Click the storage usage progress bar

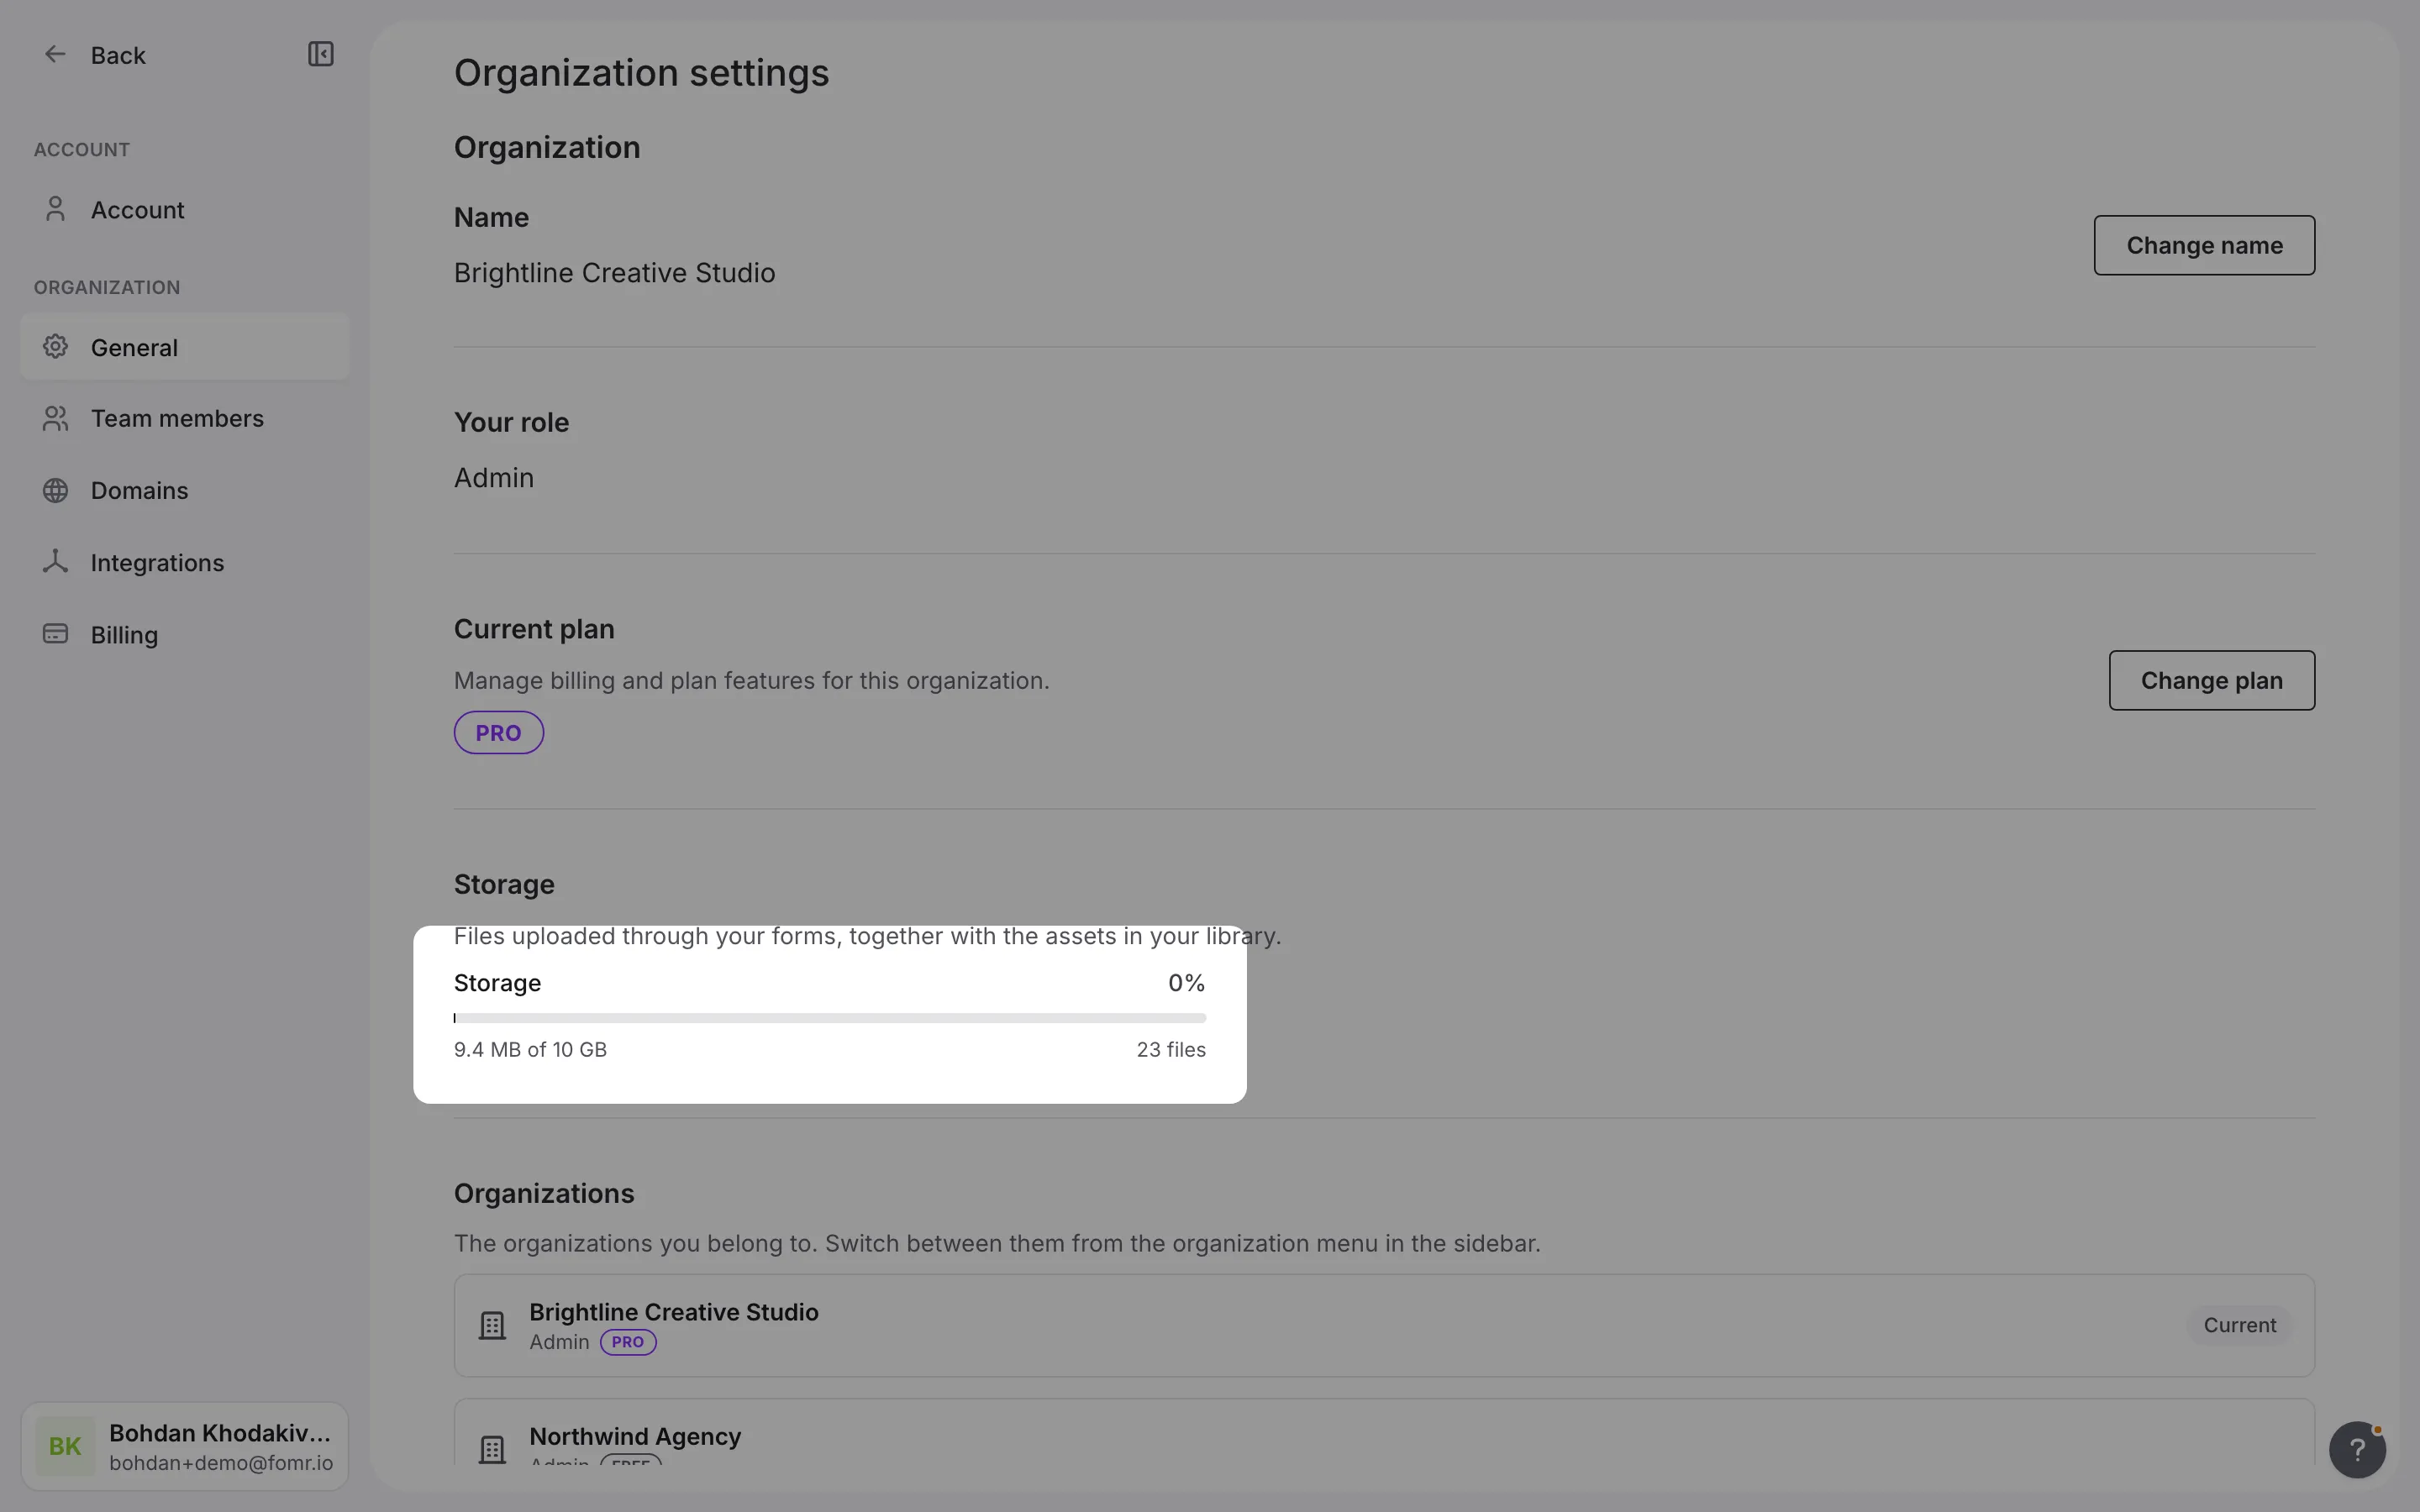[x=830, y=1018]
